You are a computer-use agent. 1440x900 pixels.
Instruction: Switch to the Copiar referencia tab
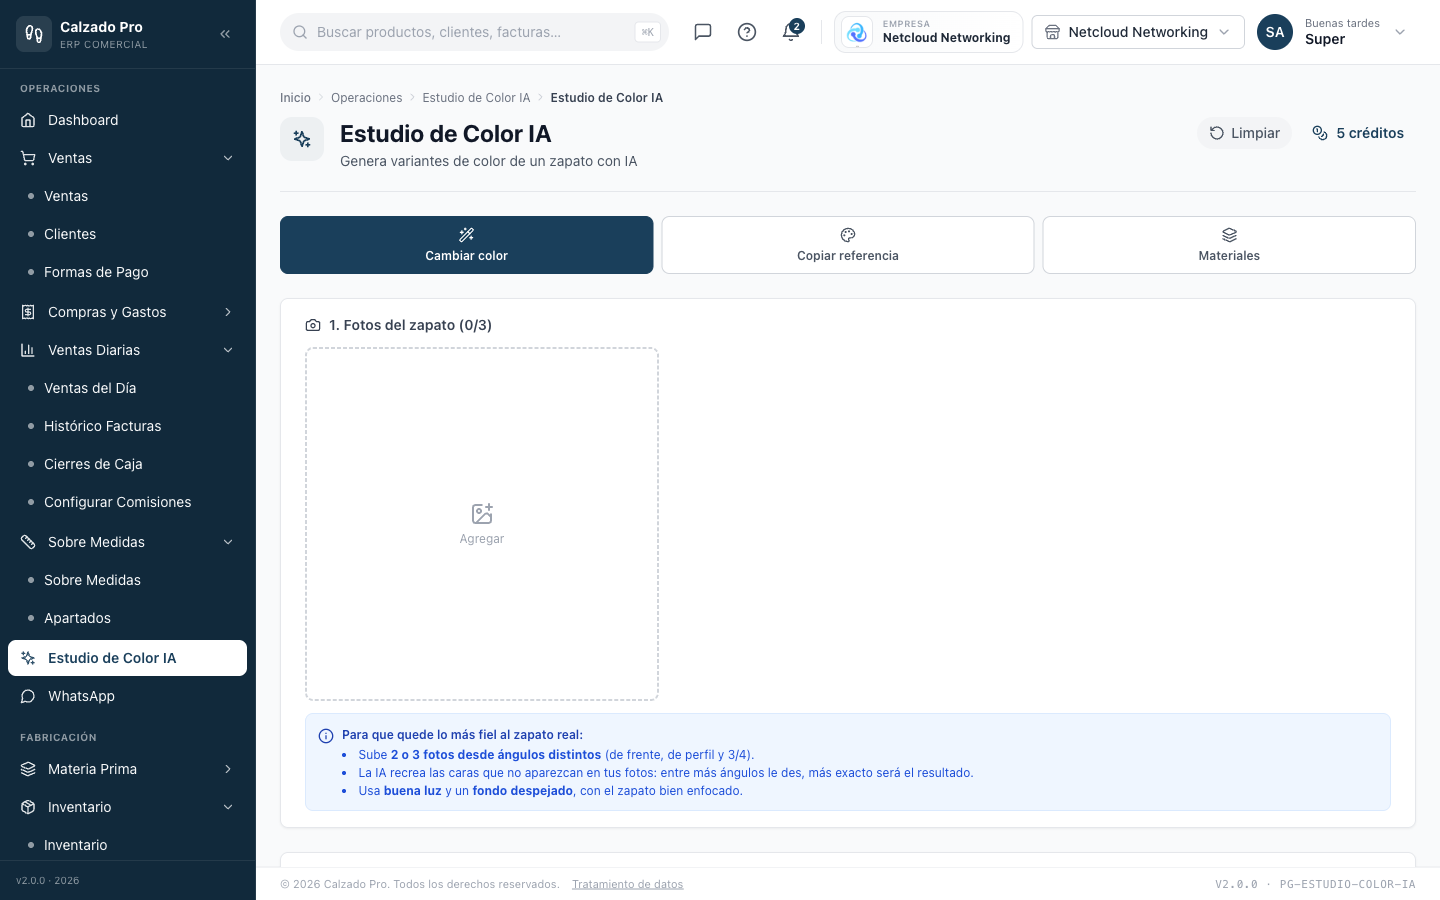[848, 245]
